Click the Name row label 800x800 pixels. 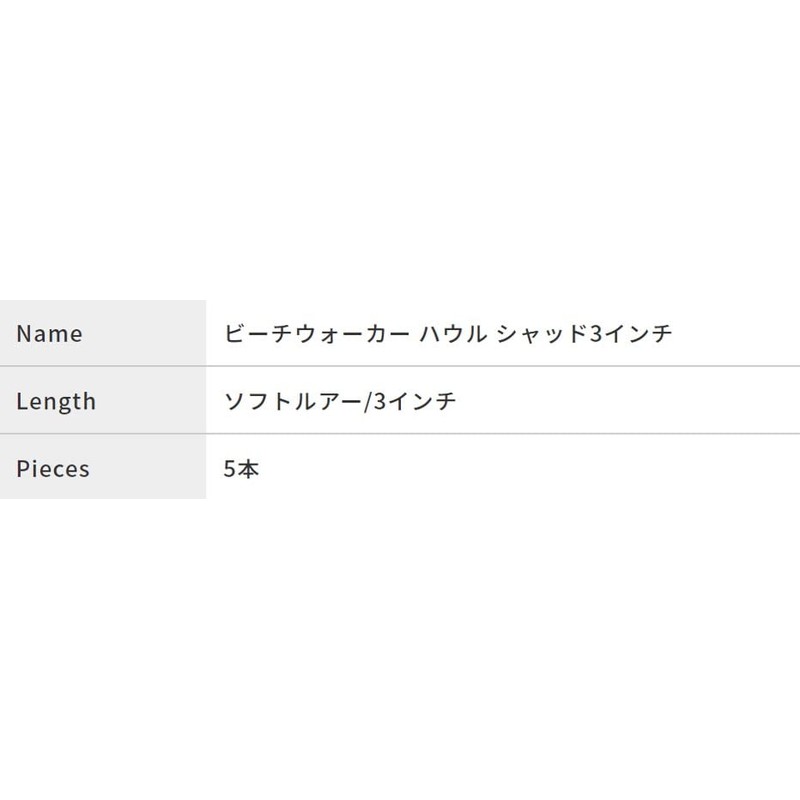tap(49, 334)
